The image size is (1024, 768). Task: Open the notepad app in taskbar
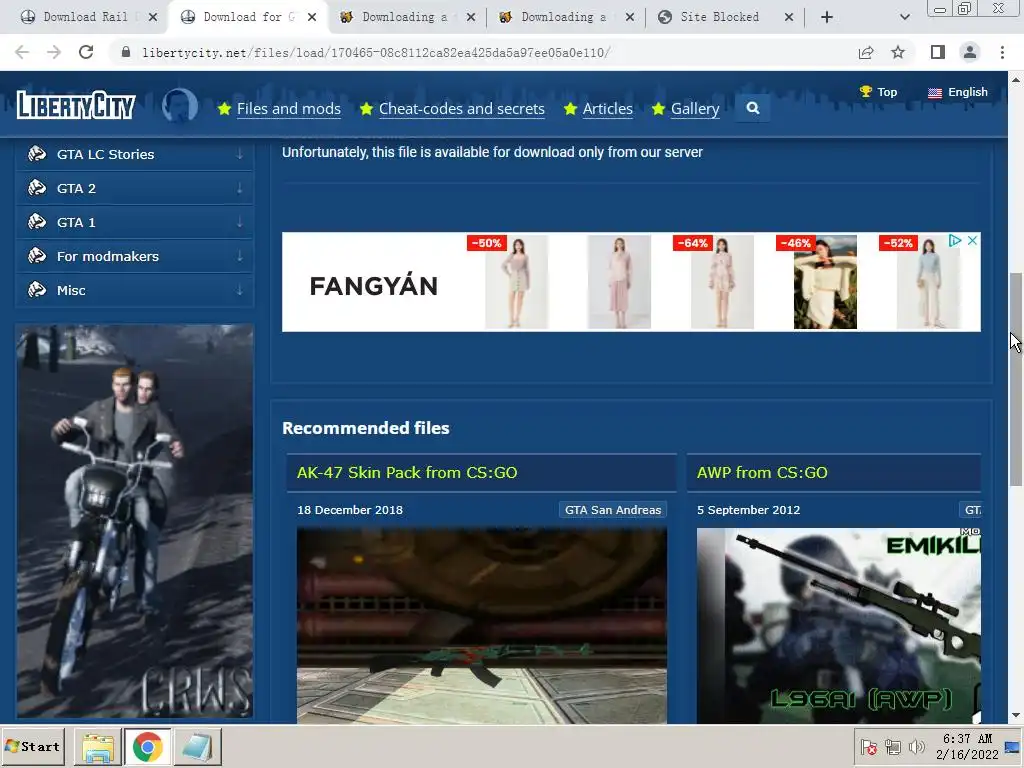pyautogui.click(x=197, y=747)
